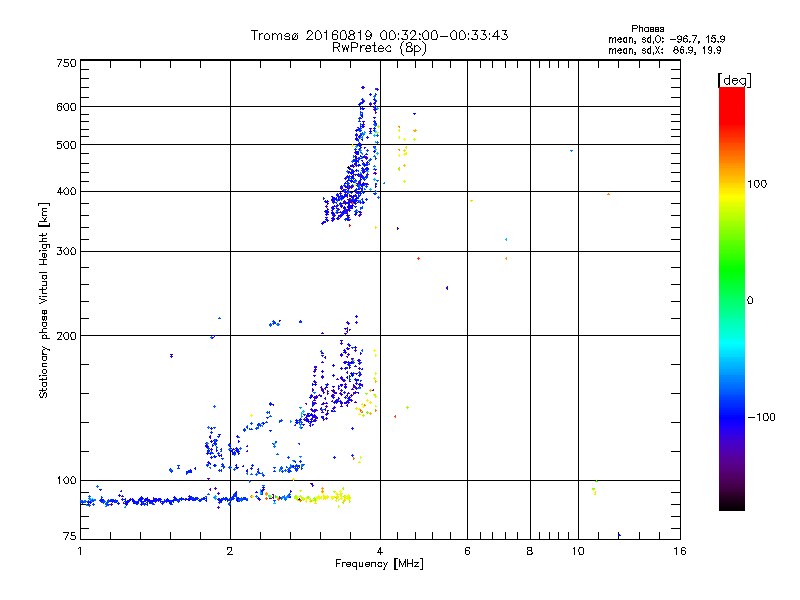
Task: Click the '0' label on colorbar
Action: 750,301
